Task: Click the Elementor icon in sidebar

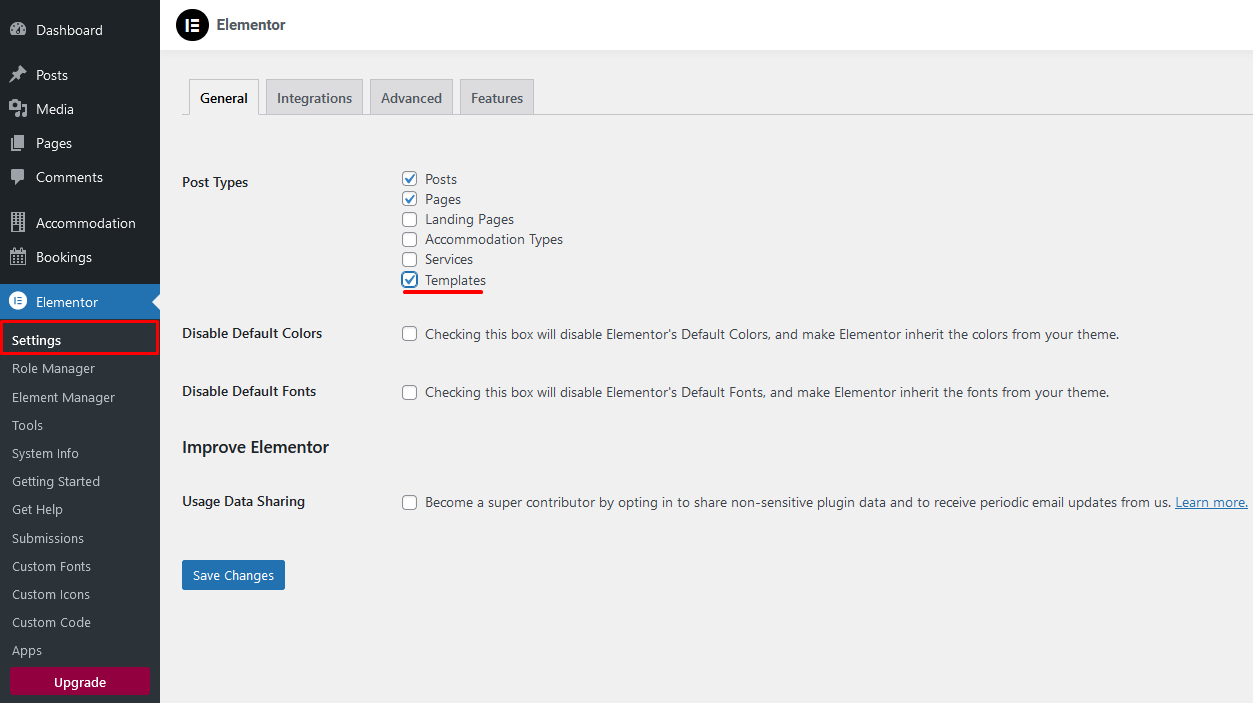Action: tap(18, 302)
